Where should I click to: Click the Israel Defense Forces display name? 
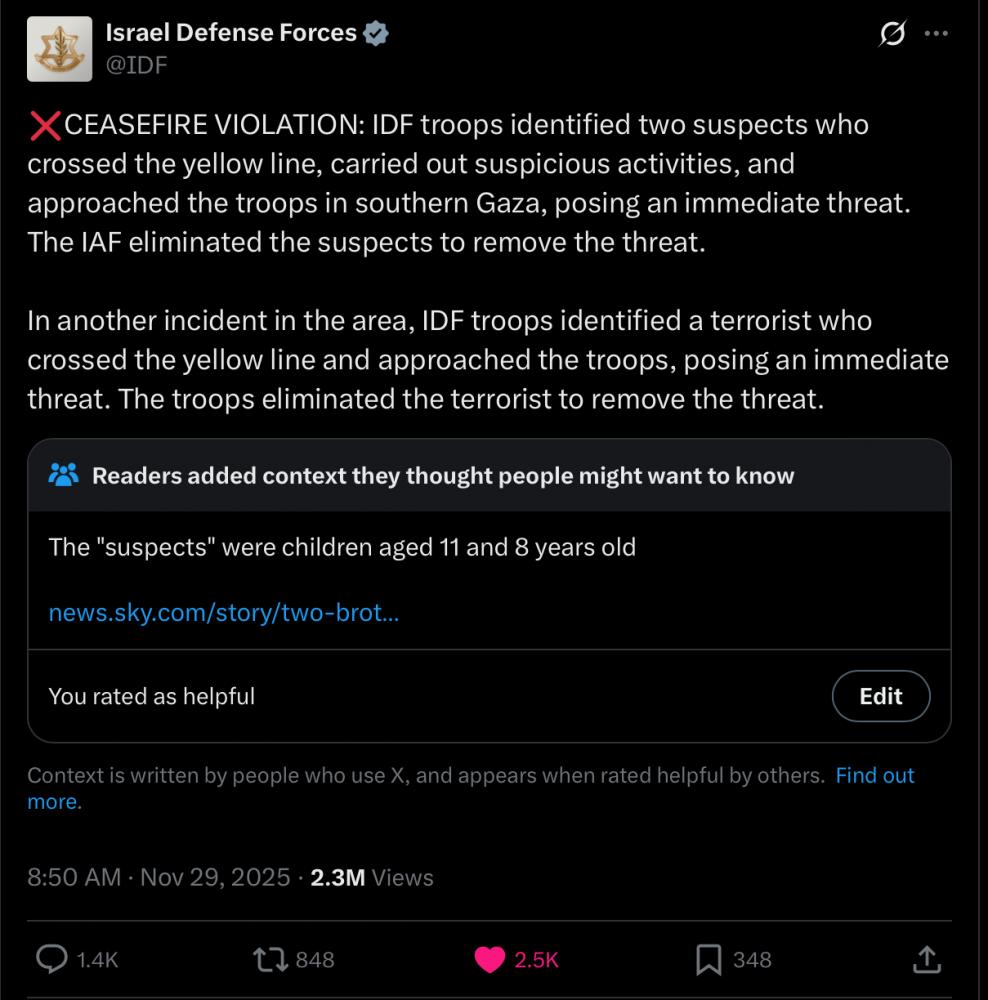pos(231,33)
